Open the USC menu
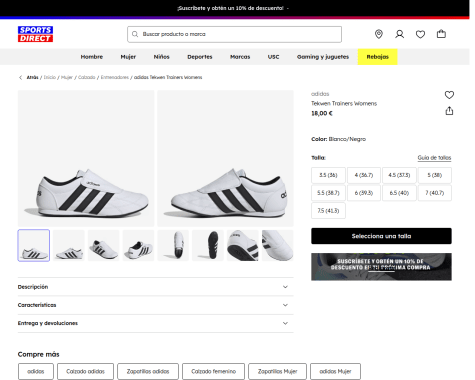Viewport: 475px width, 380px height. 273,57
